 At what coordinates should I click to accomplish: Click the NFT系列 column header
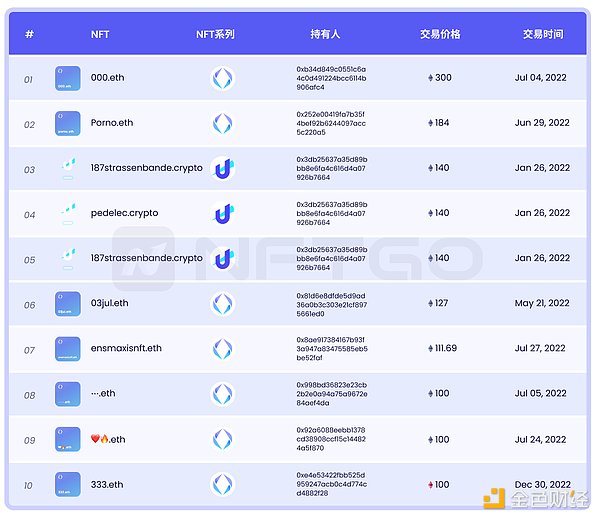pyautogui.click(x=215, y=34)
